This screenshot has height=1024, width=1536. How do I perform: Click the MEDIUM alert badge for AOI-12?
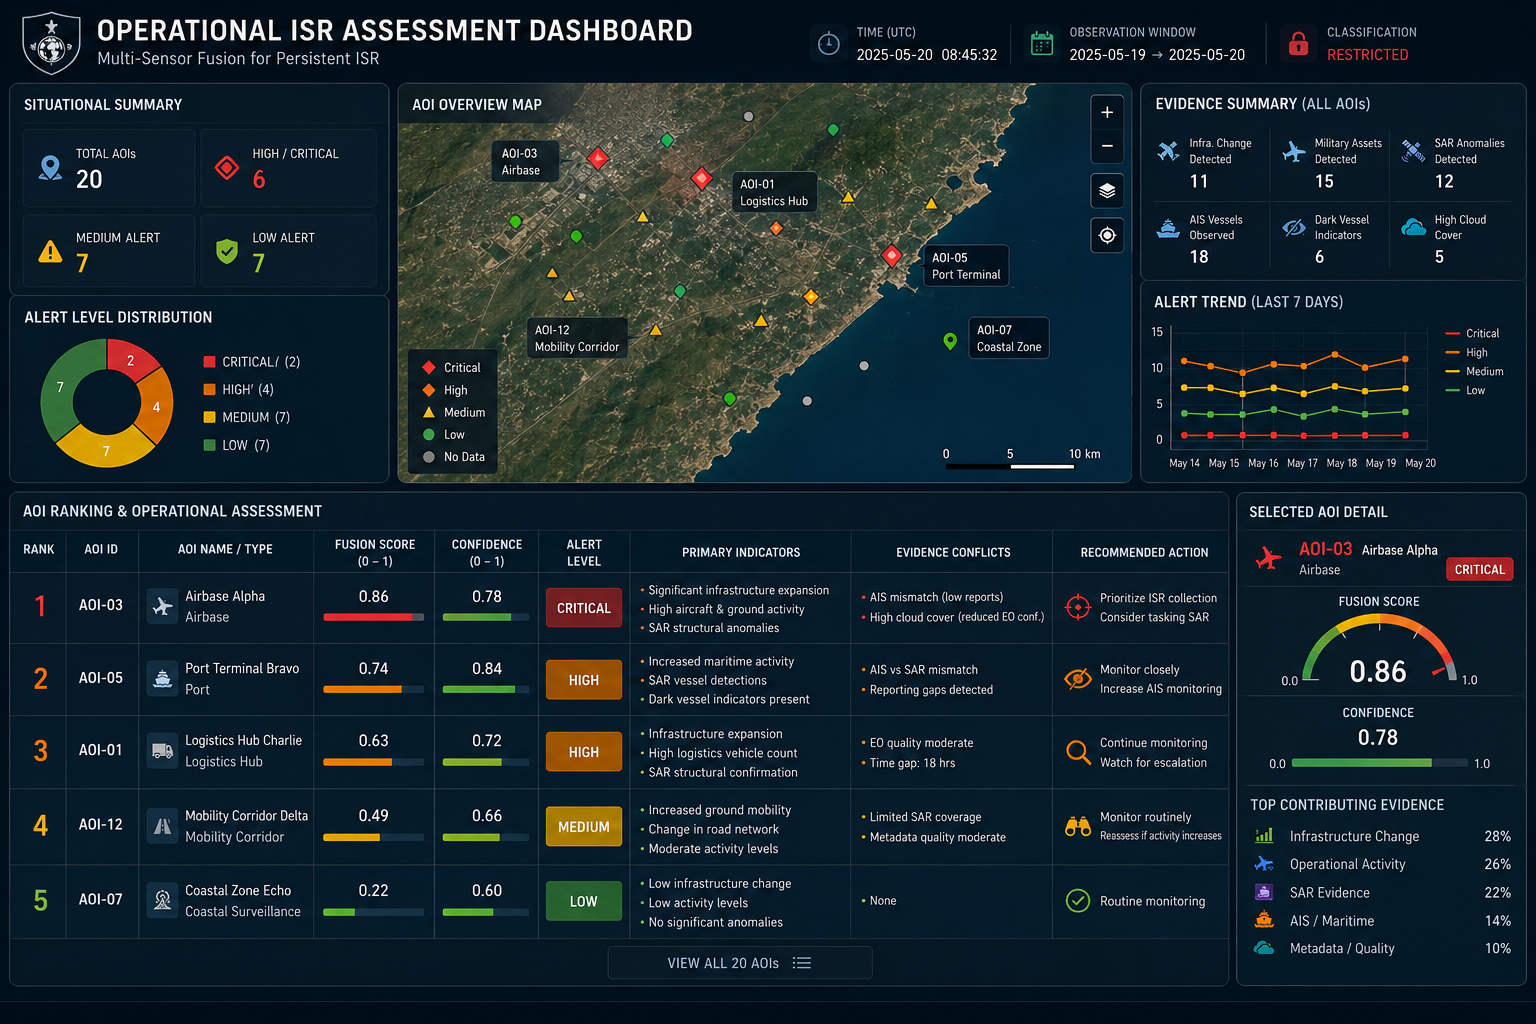584,827
